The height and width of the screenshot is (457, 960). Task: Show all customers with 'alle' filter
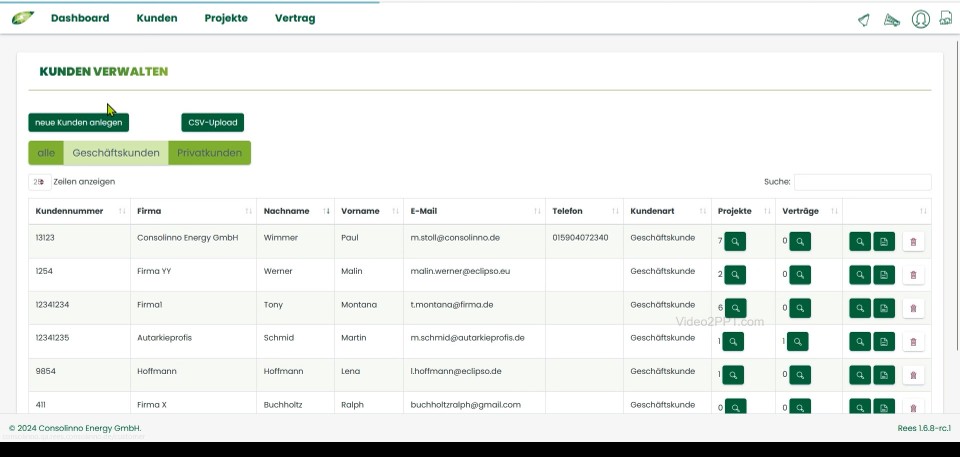46,153
